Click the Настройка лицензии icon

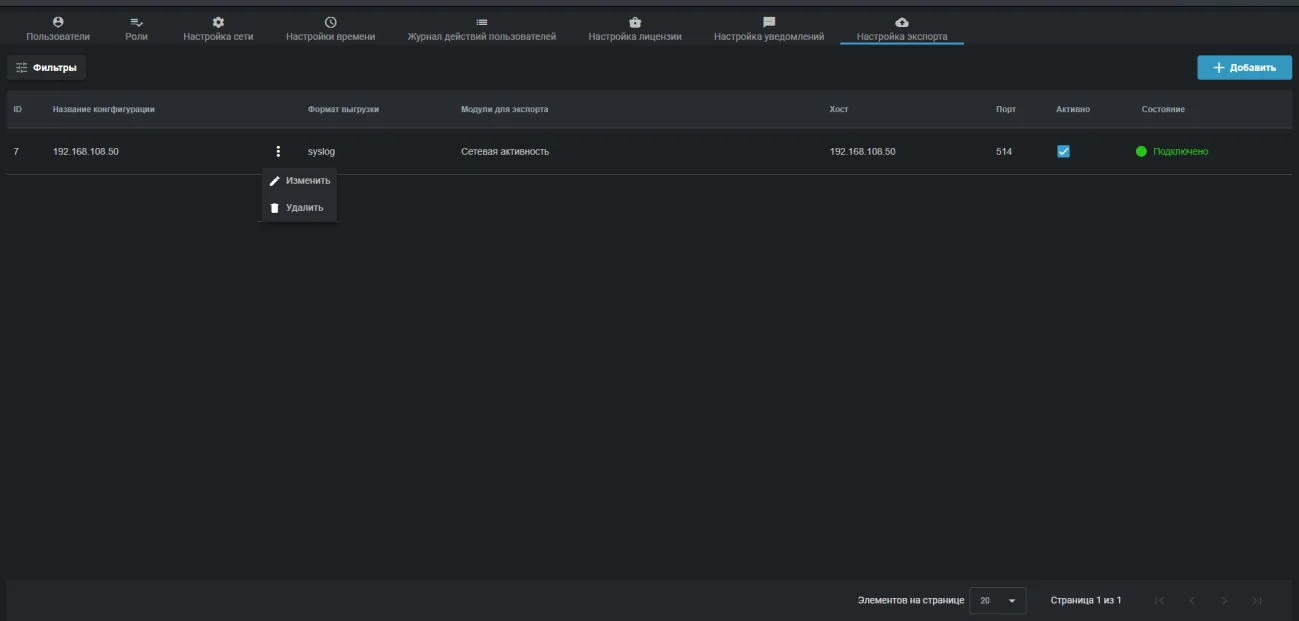[x=635, y=22]
